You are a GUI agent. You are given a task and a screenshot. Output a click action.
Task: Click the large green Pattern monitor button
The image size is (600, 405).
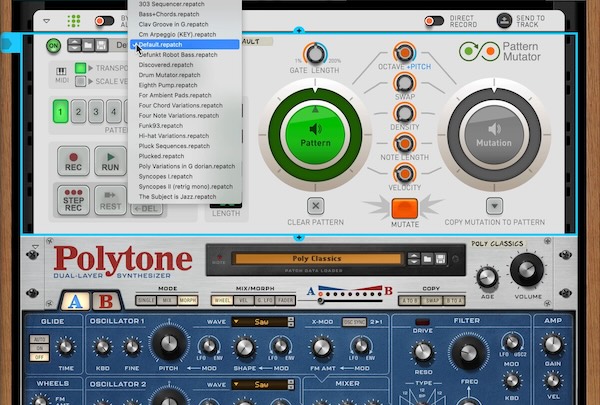click(315, 135)
